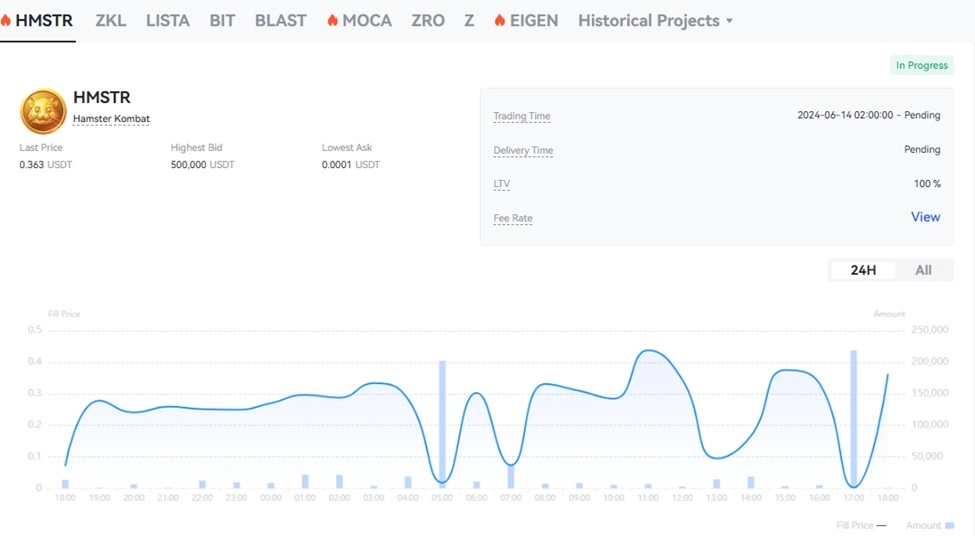This screenshot has height=536, width=975.
Task: Select the BIT tab
Action: click(x=222, y=21)
